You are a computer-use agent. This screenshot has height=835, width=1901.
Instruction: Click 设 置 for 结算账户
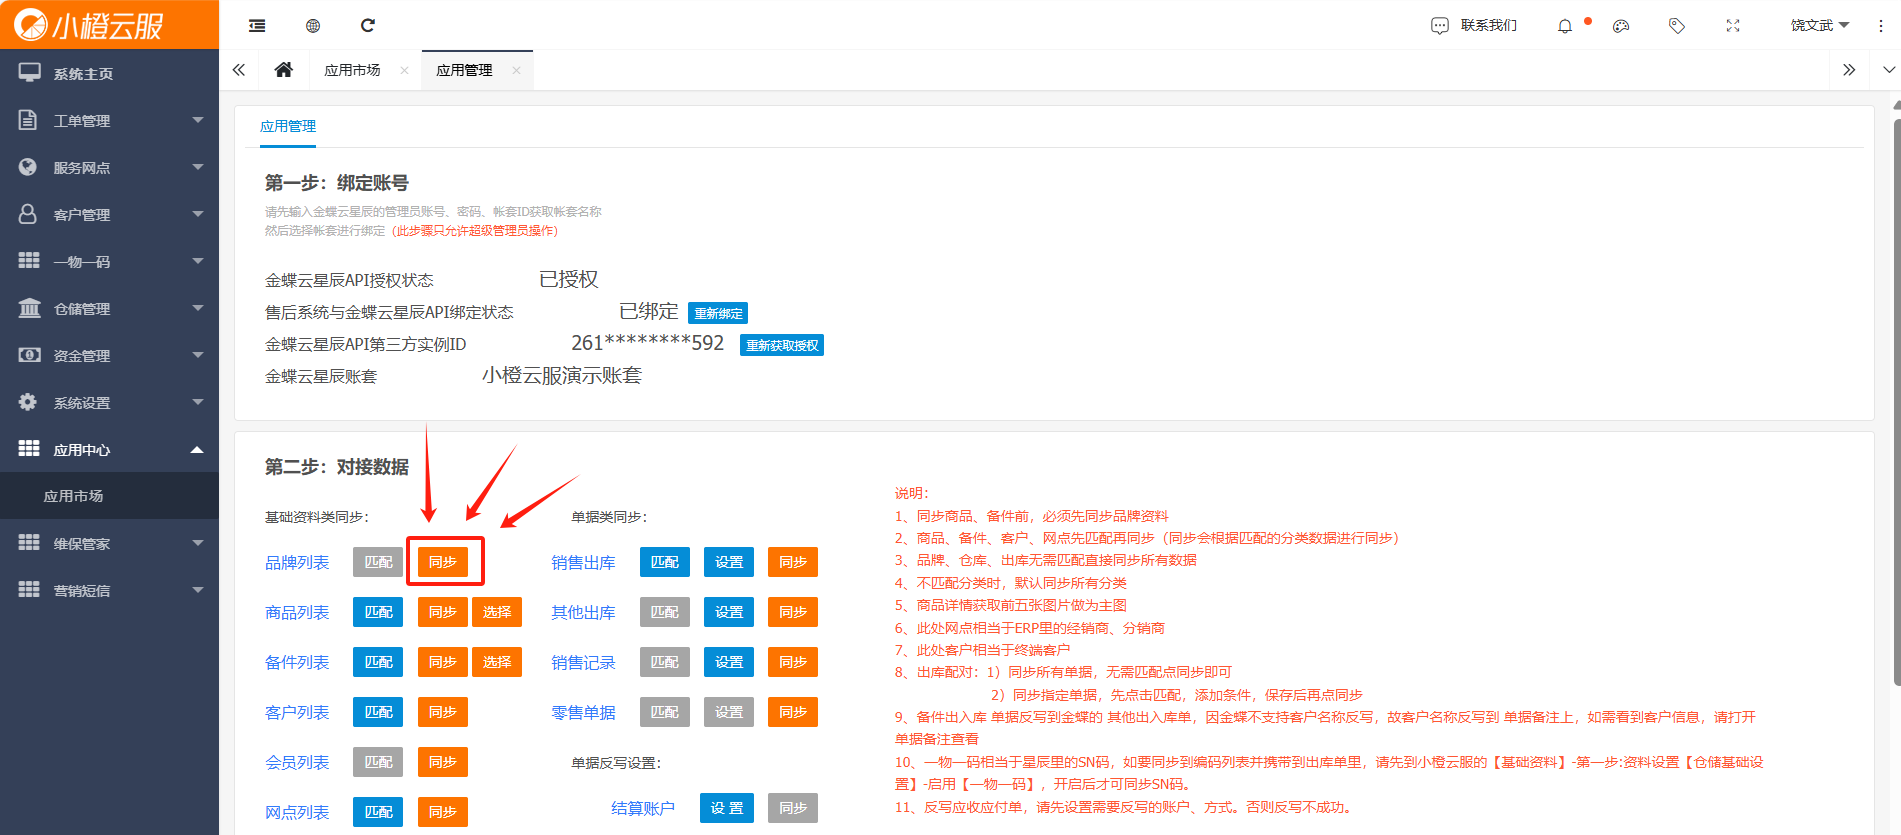(x=727, y=808)
